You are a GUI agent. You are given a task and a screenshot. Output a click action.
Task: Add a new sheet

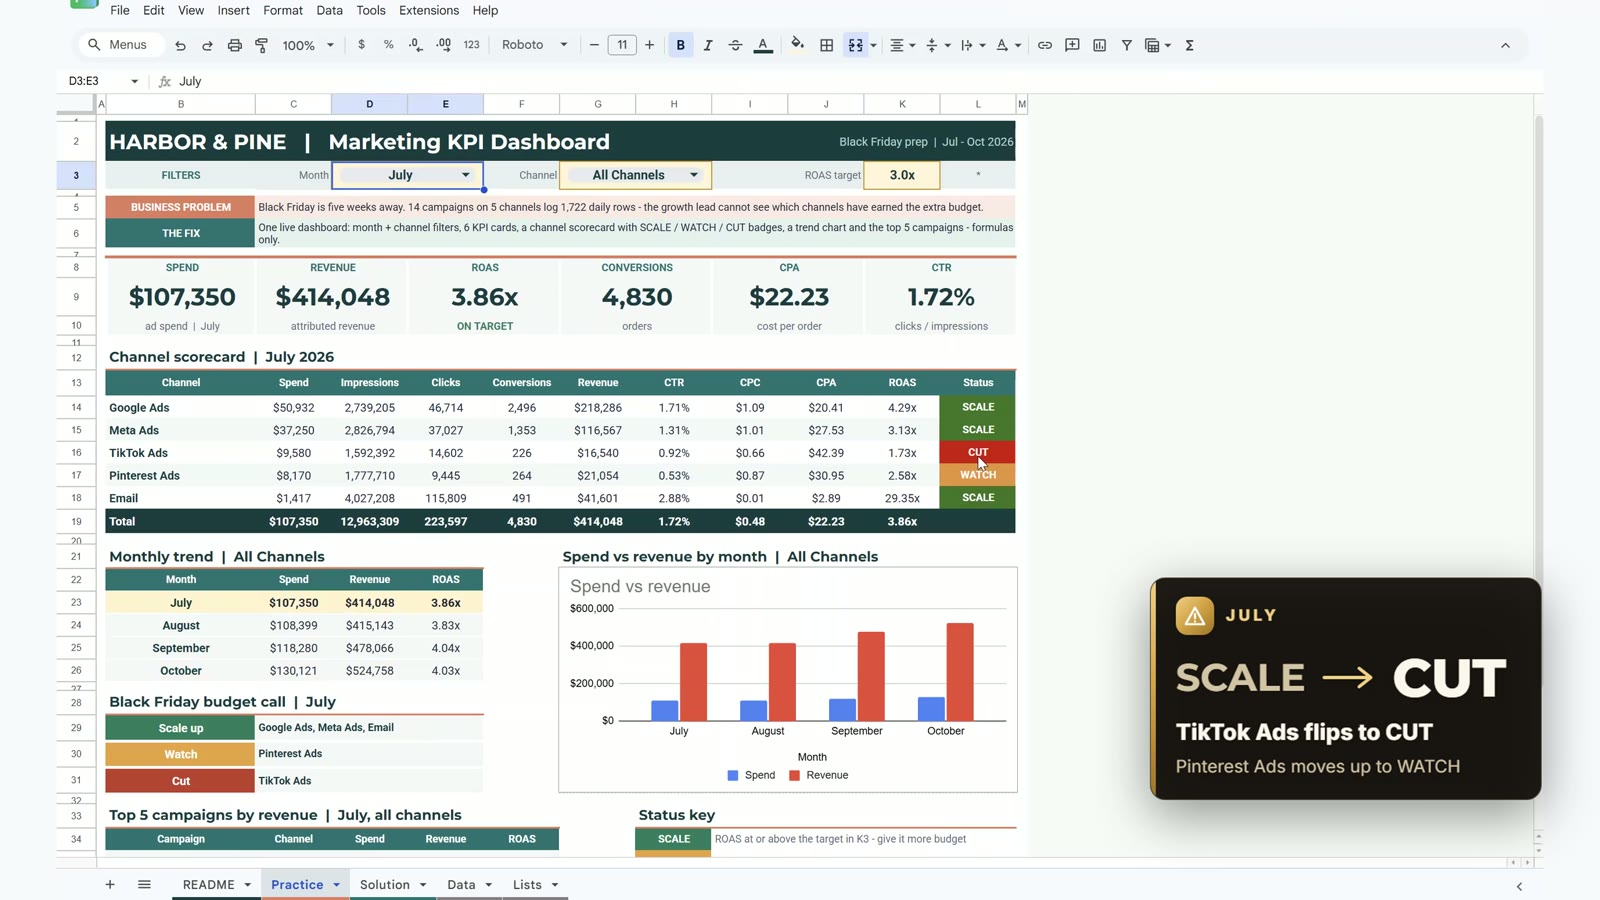pos(110,885)
